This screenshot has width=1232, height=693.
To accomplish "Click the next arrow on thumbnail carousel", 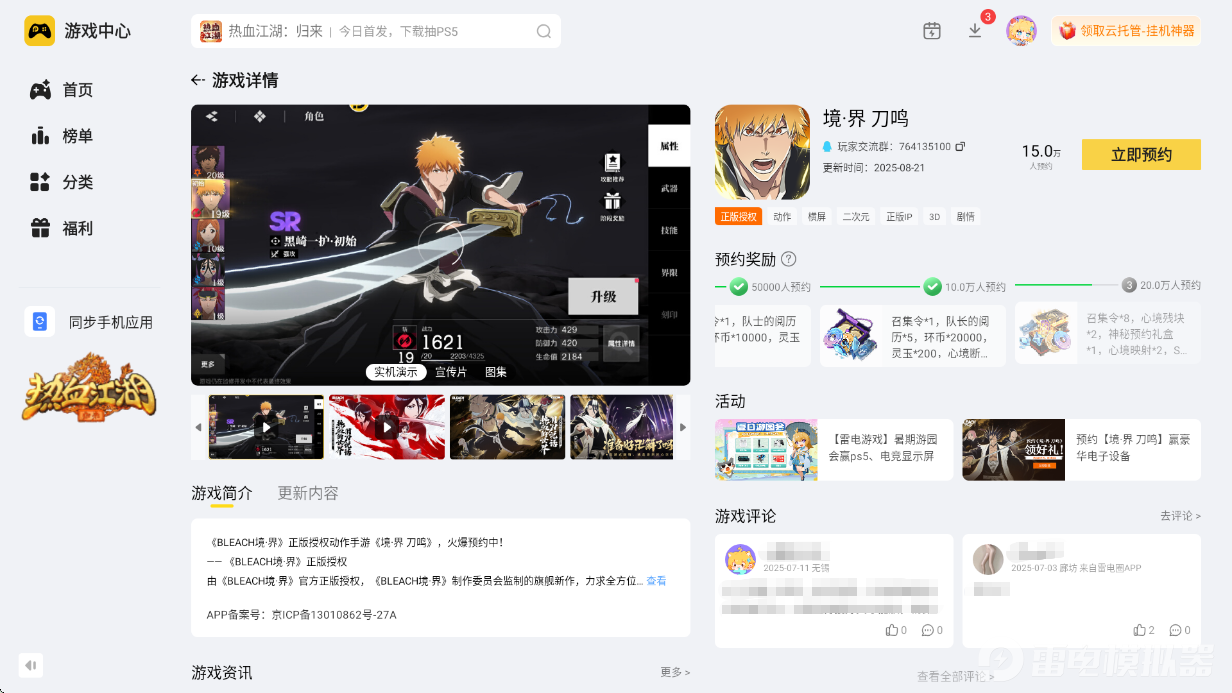I will click(681, 427).
